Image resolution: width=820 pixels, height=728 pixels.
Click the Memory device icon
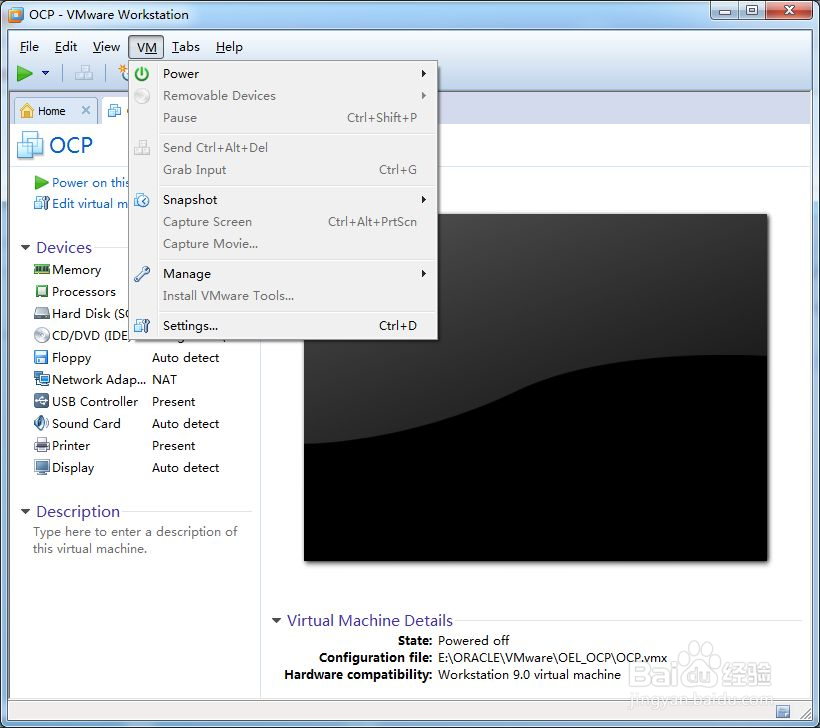(x=41, y=269)
